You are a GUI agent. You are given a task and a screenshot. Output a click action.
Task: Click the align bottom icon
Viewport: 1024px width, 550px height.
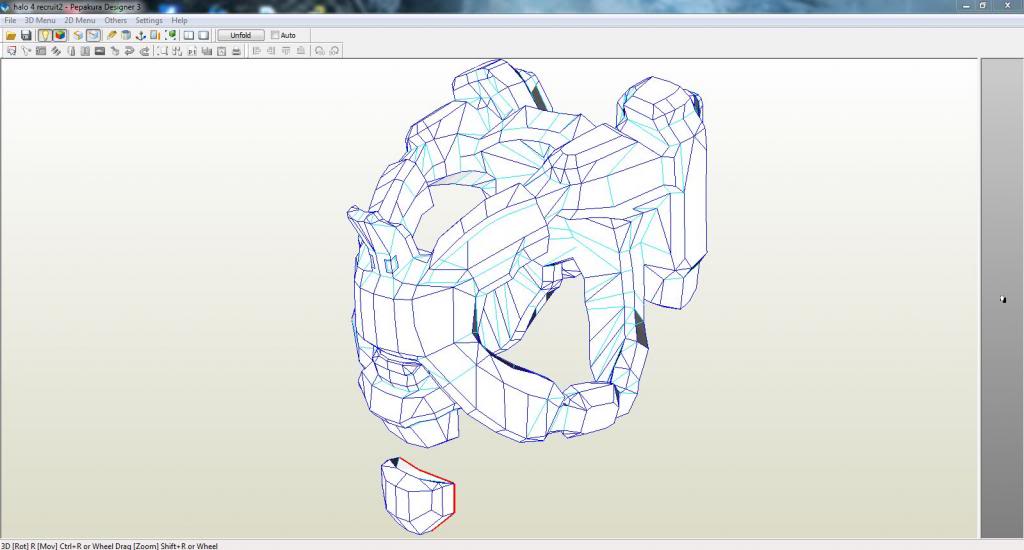point(300,51)
